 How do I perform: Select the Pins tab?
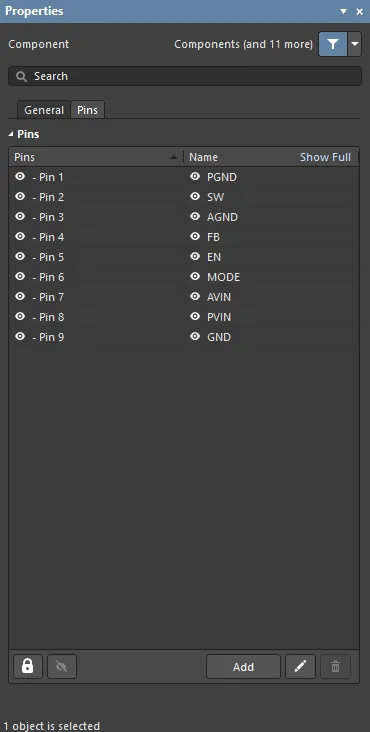click(x=87, y=110)
